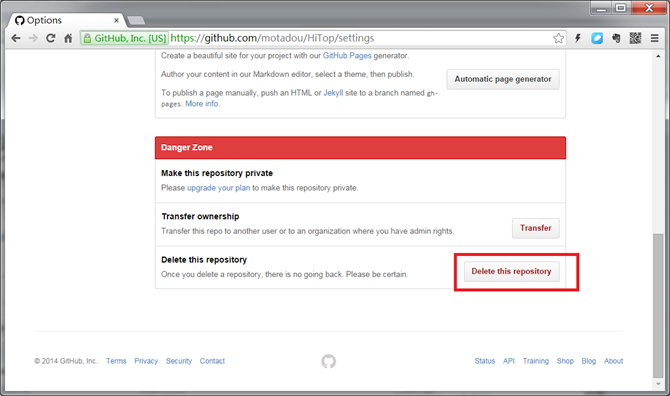670x396 pixels.
Task: Go back with the browser back arrow
Action: pos(16,38)
